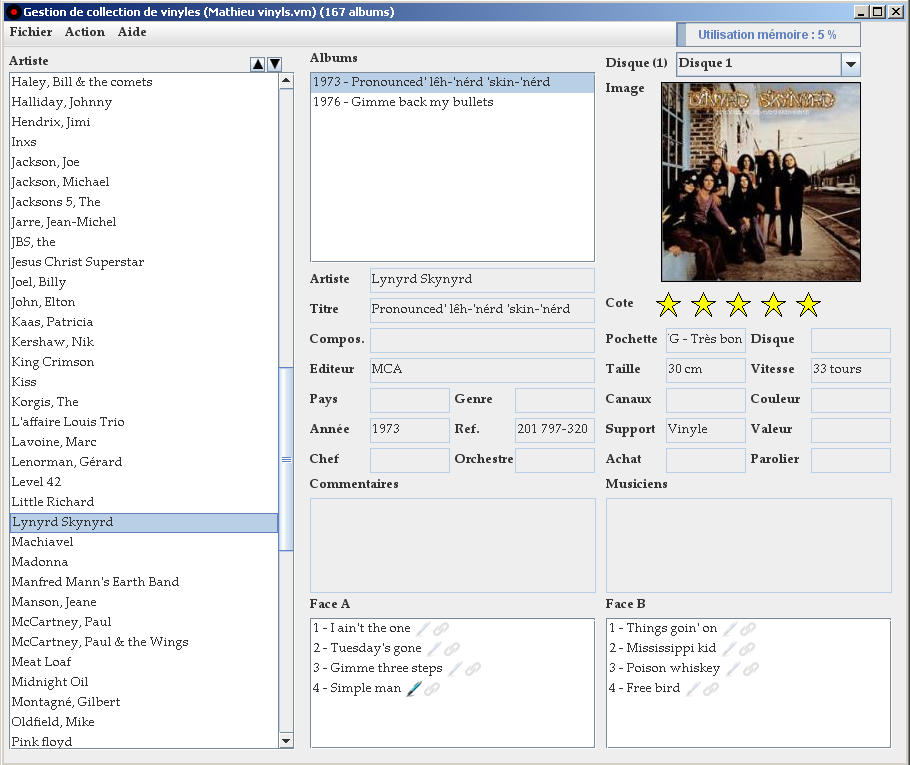910x765 pixels.
Task: Set rating to two stars
Action: 703,305
